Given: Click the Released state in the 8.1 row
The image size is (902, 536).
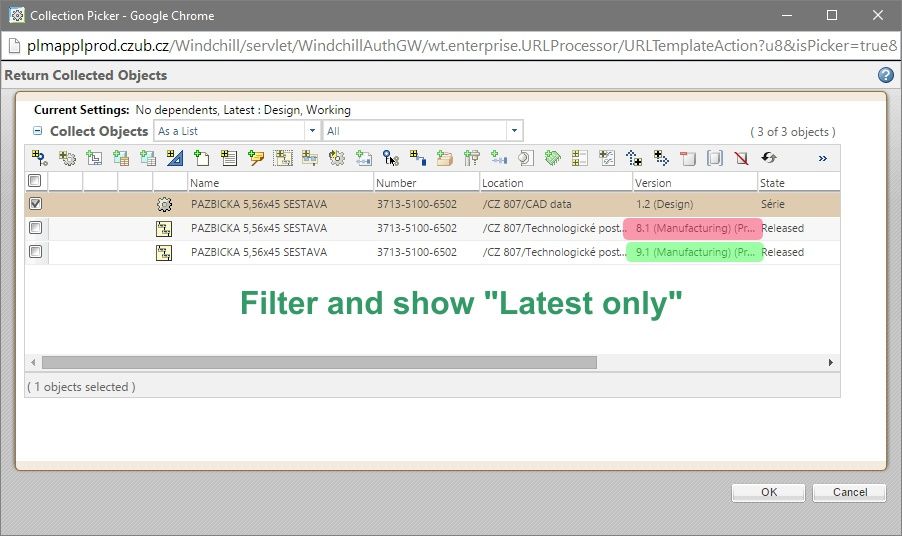Looking at the screenshot, I should coord(782,228).
